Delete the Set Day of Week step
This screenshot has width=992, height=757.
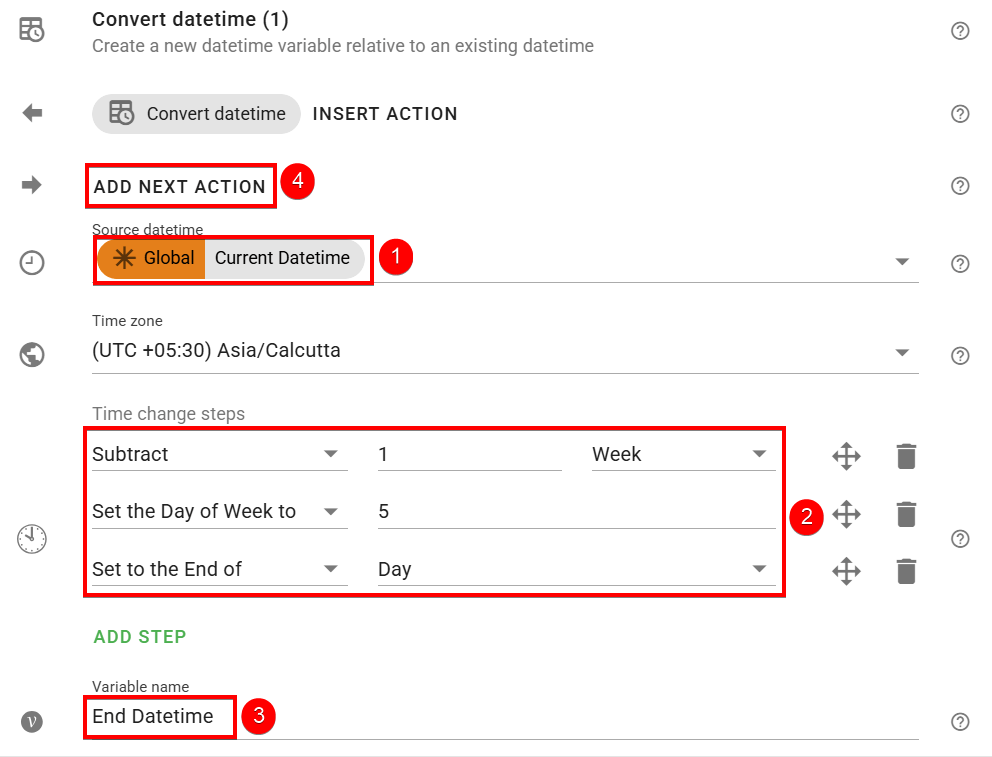pos(905,514)
